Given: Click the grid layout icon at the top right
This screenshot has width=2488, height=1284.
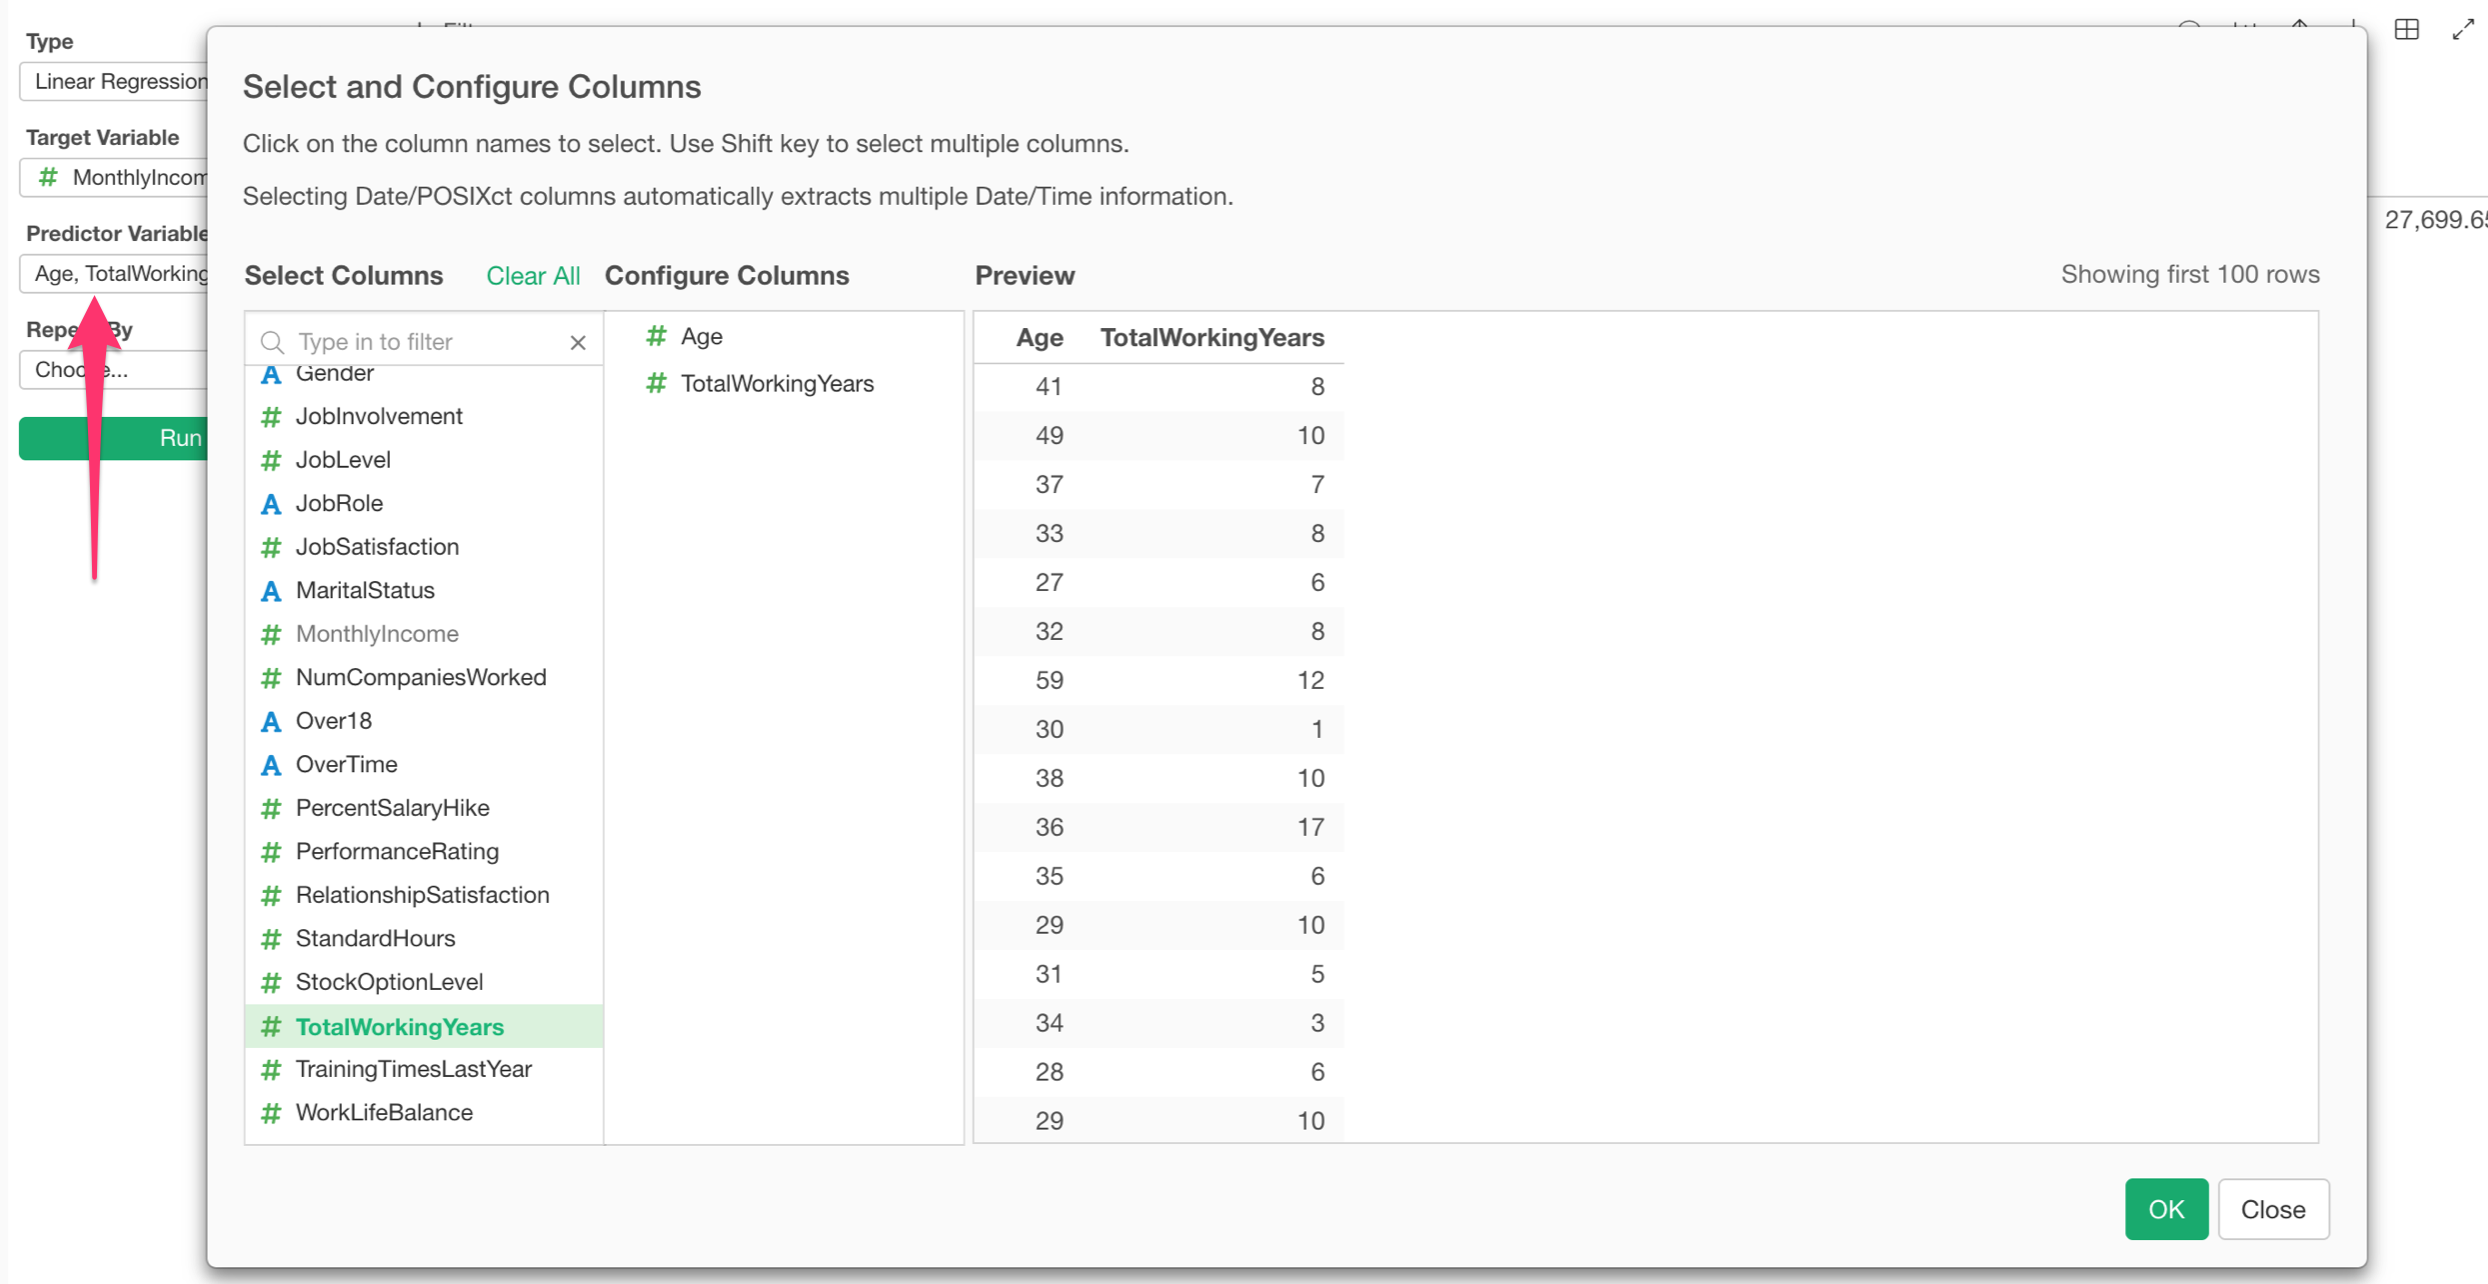Looking at the screenshot, I should (2407, 30).
